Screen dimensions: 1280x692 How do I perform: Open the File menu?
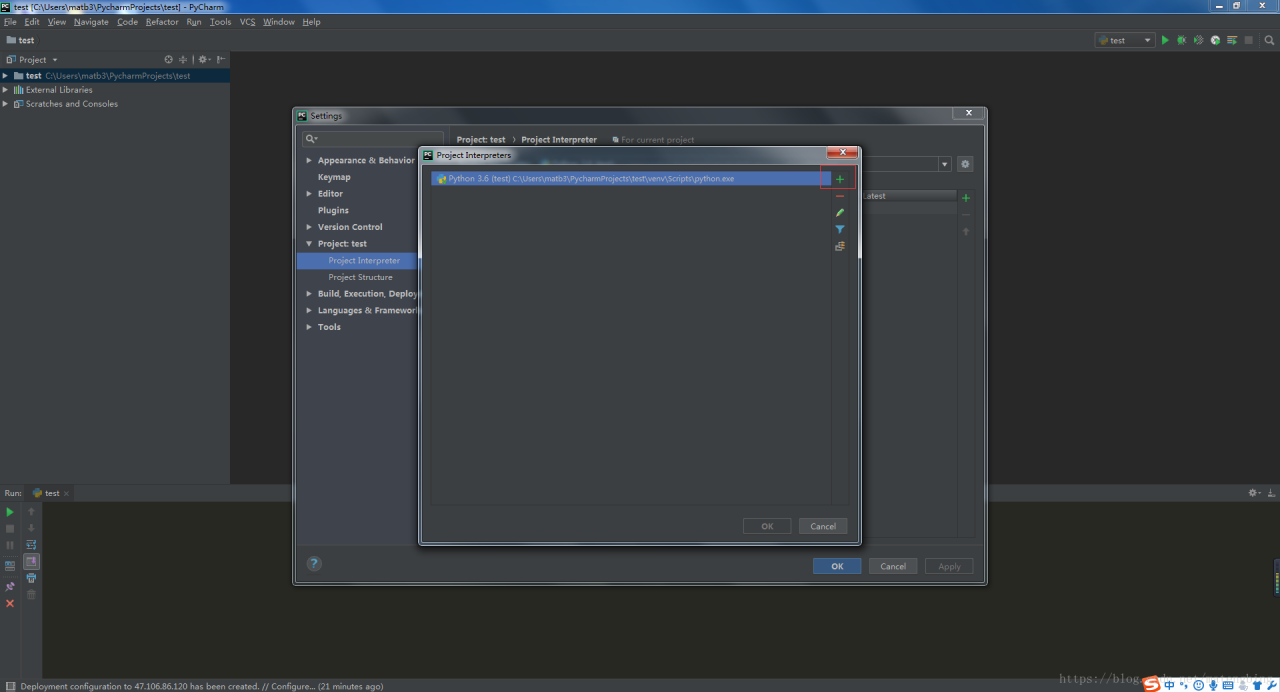(10, 22)
